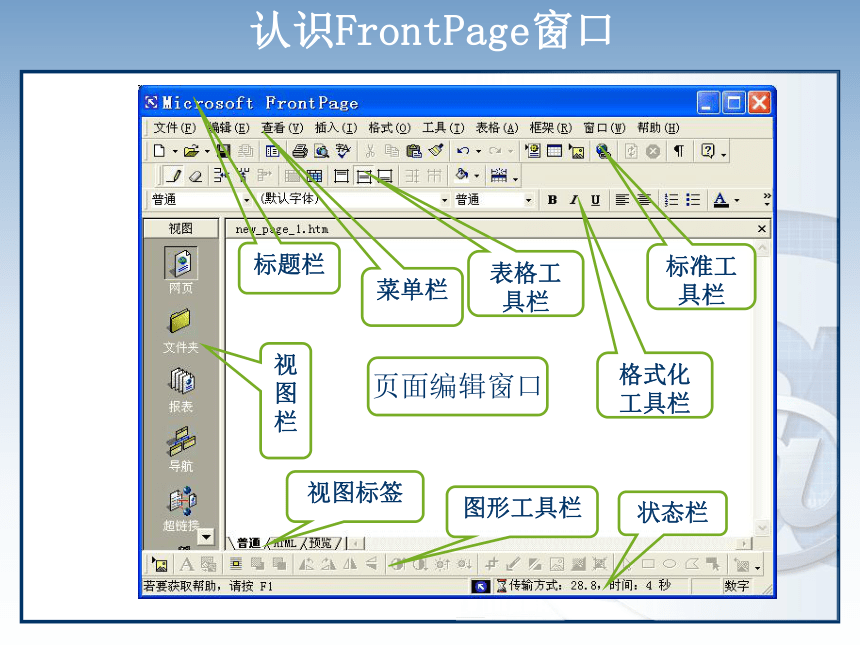
Task: Click the Stop icon in standard toolbar
Action: (653, 151)
